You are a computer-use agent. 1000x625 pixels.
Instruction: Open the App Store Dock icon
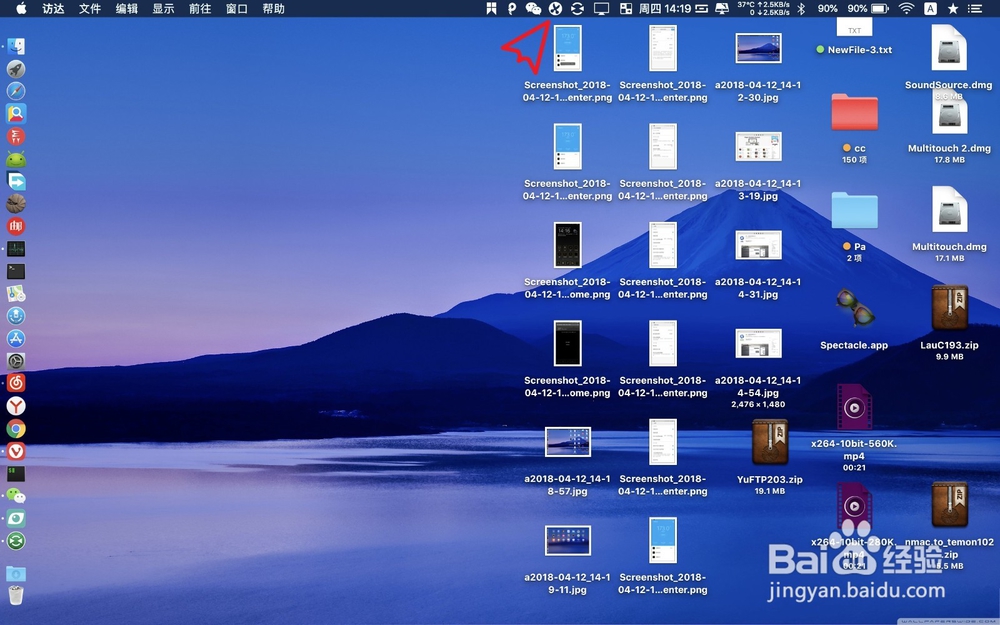pyautogui.click(x=16, y=339)
